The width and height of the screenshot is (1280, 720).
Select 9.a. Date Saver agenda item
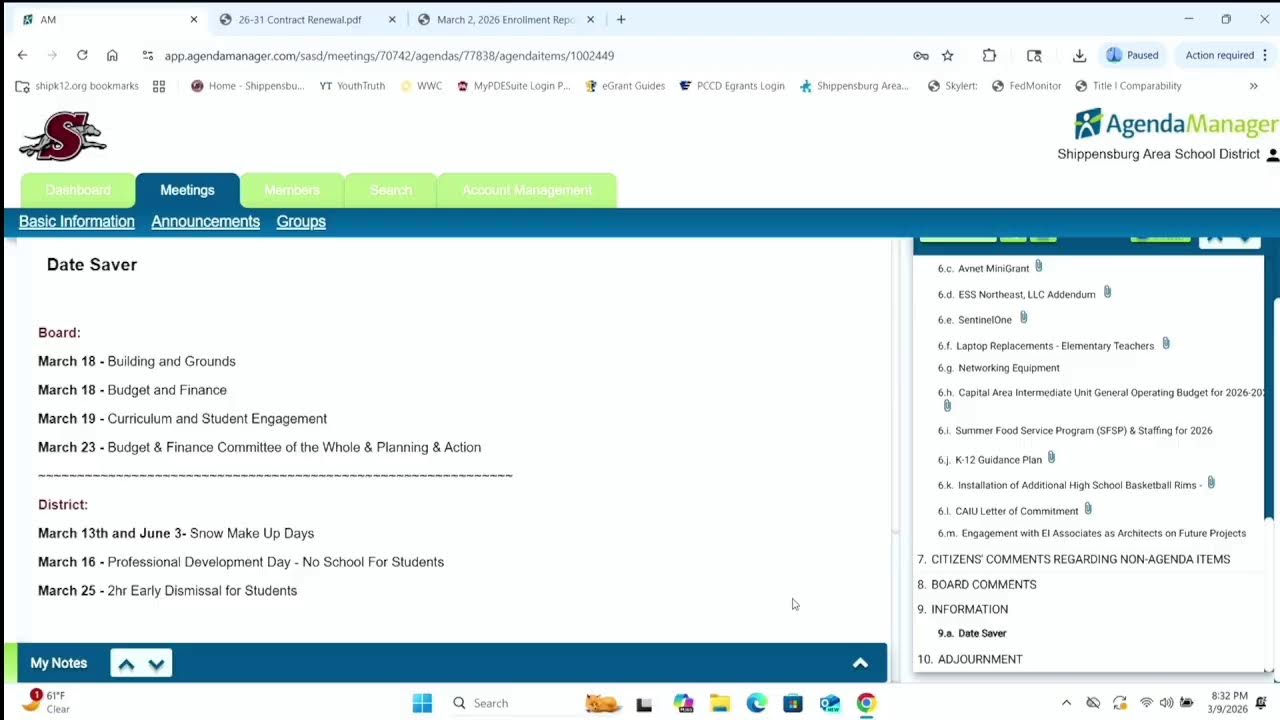click(972, 634)
